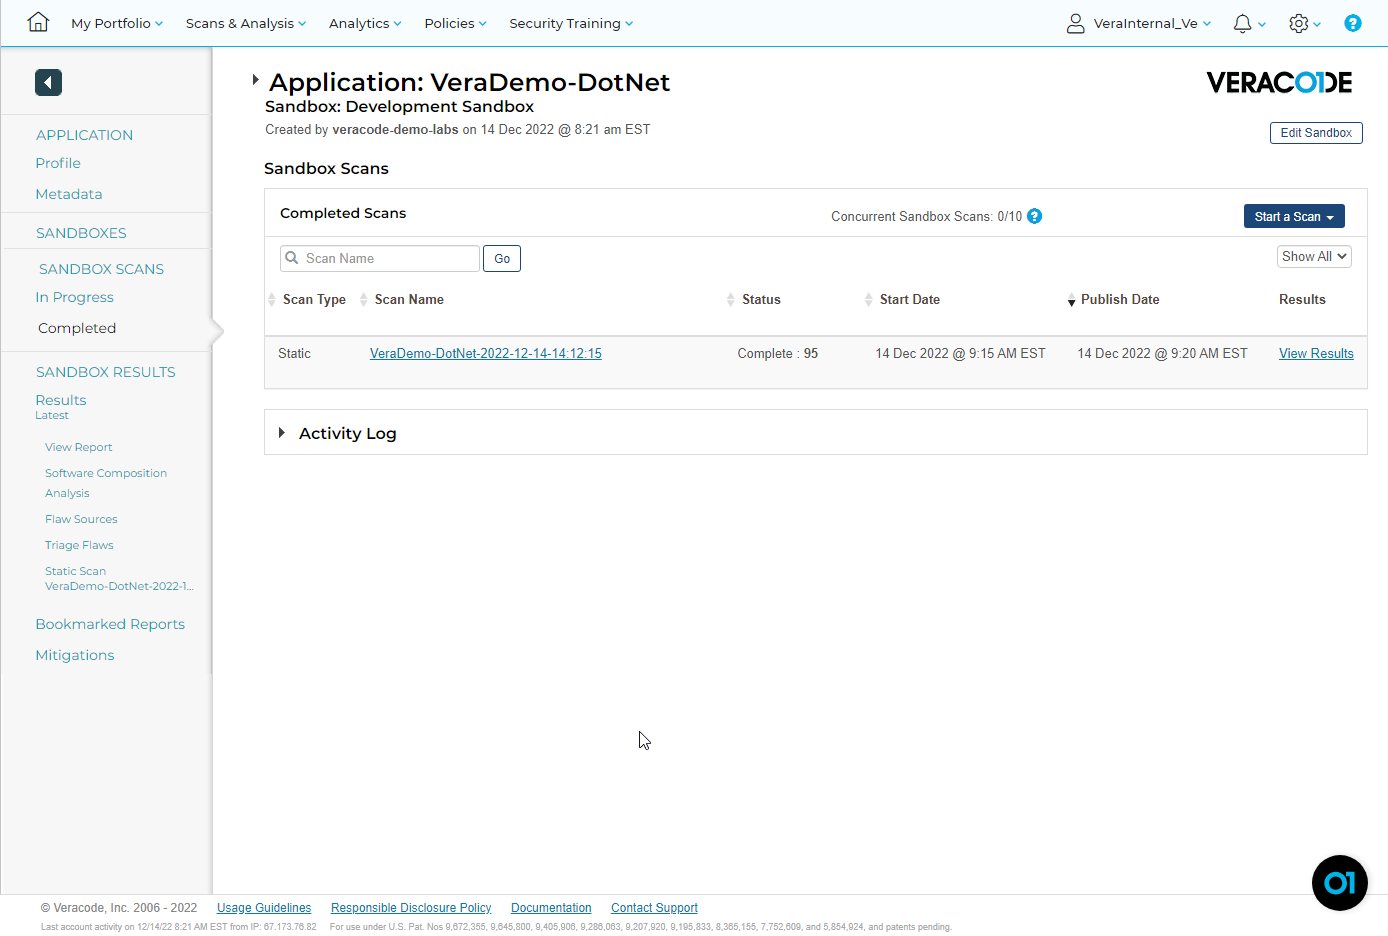Click into the Scan Name search field
This screenshot has width=1388, height=936.
pyautogui.click(x=380, y=258)
